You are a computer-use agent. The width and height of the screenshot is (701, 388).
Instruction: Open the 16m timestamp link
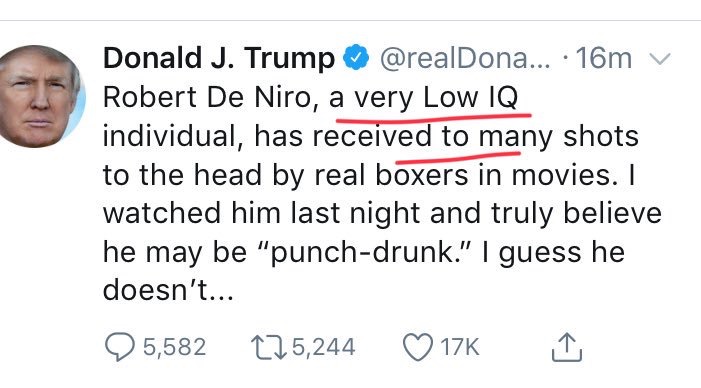point(604,59)
